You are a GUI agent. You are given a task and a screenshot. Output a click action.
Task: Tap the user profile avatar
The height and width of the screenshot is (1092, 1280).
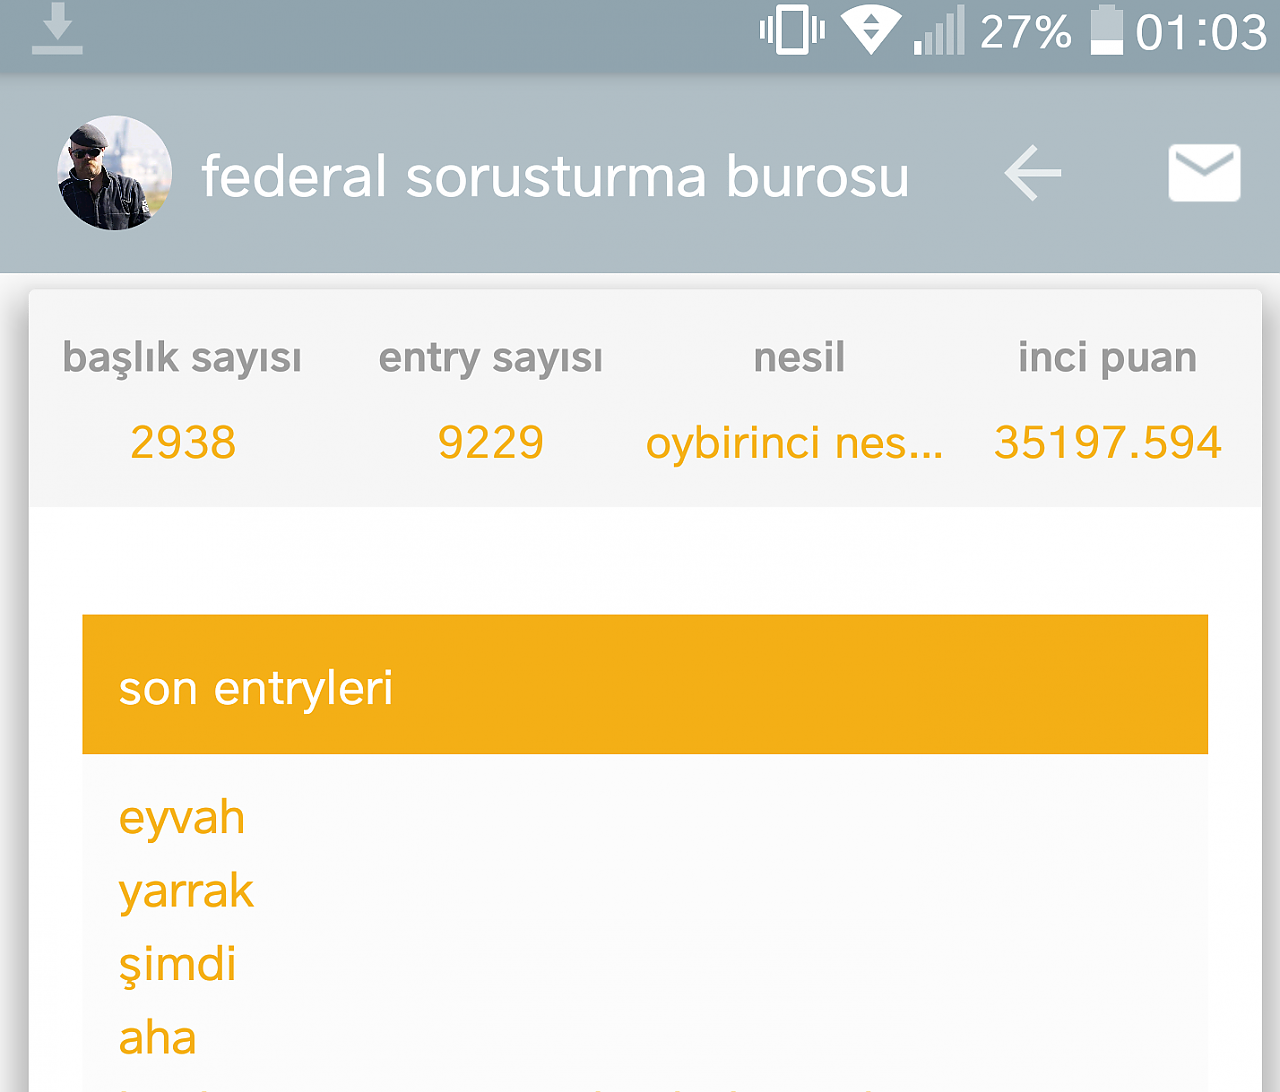[x=115, y=173]
